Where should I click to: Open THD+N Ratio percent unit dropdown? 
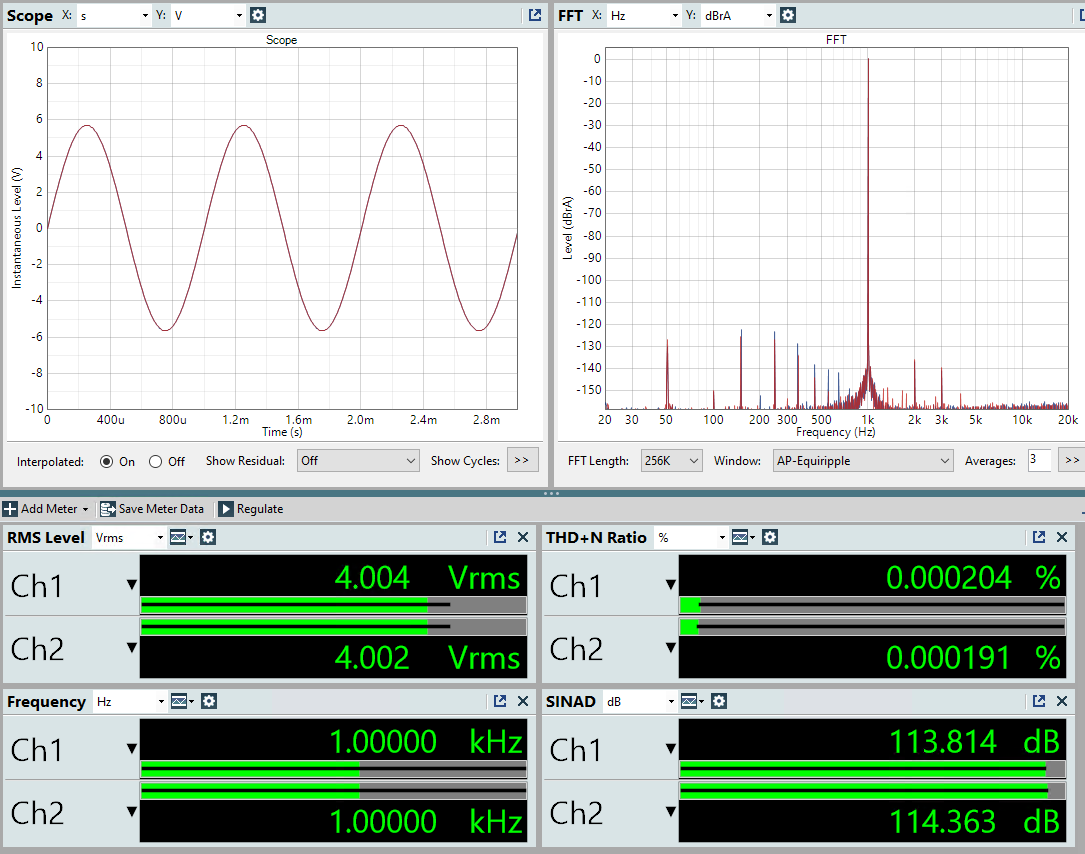[690, 538]
